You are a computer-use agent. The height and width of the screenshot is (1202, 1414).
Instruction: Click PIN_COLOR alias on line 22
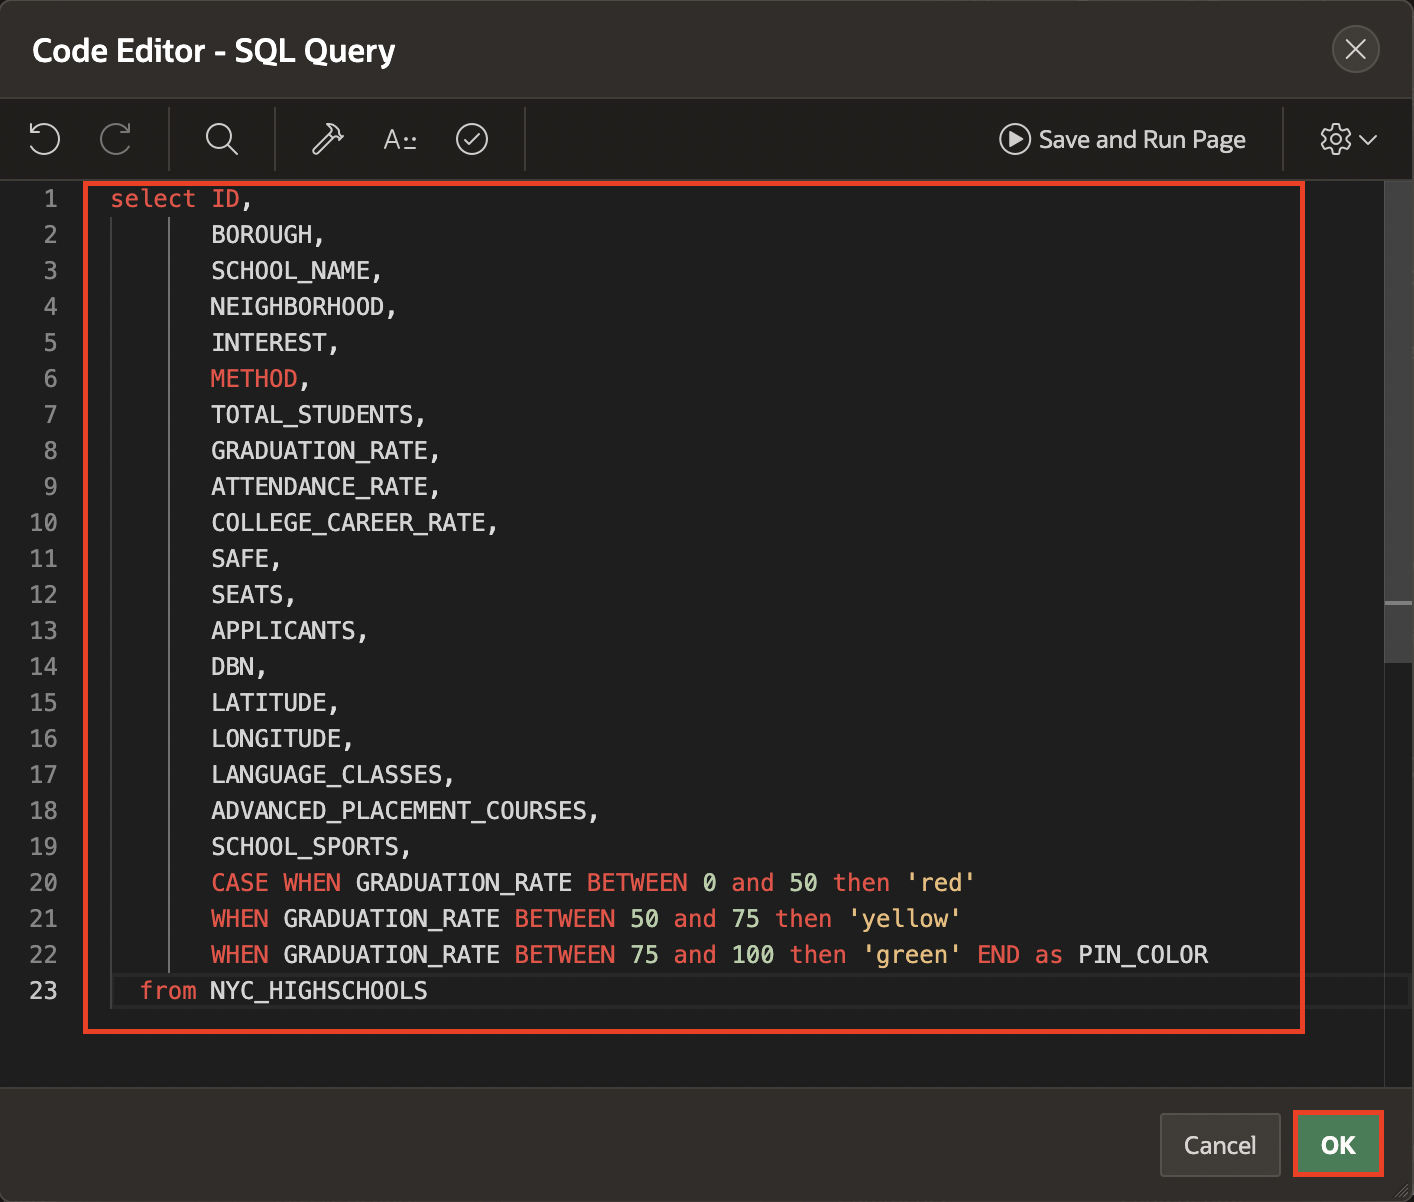(x=1143, y=955)
